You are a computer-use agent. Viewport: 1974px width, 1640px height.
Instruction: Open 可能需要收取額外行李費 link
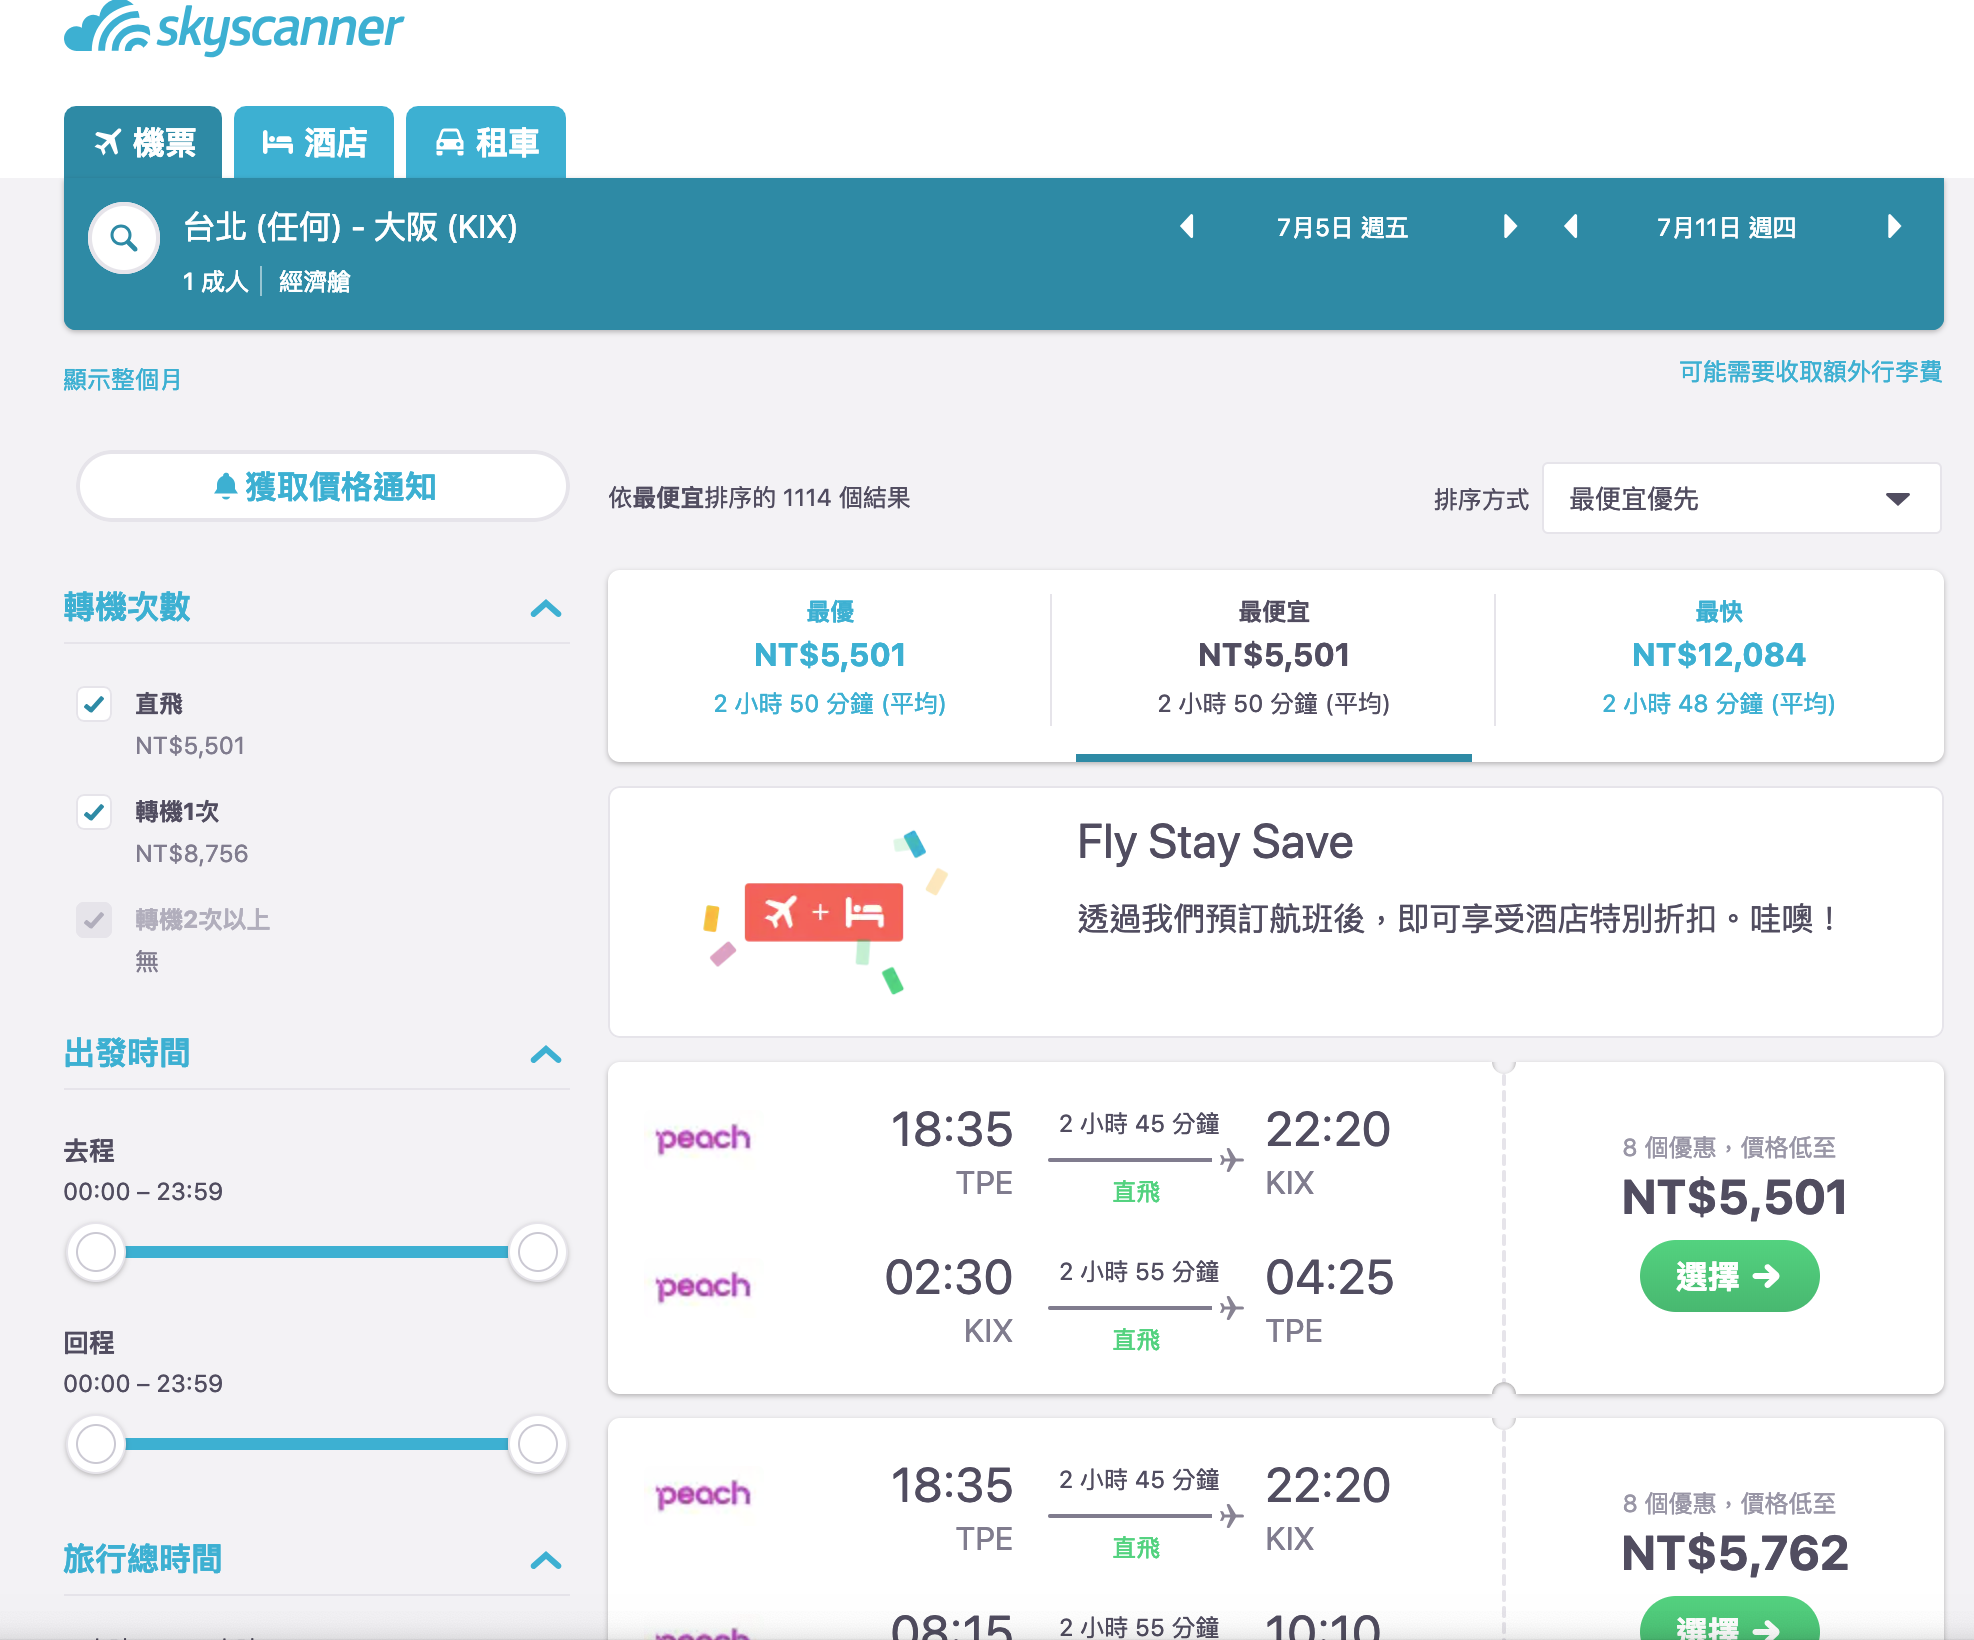pyautogui.click(x=1810, y=372)
